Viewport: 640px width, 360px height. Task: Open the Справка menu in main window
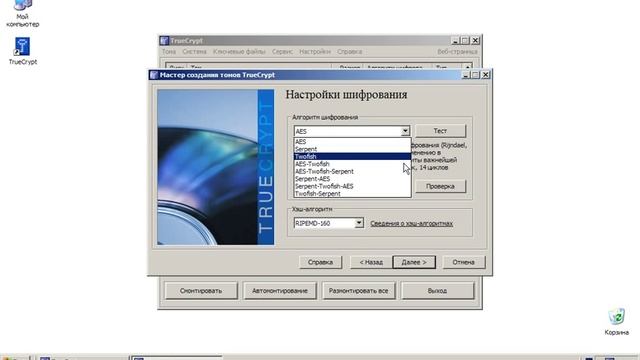(349, 51)
